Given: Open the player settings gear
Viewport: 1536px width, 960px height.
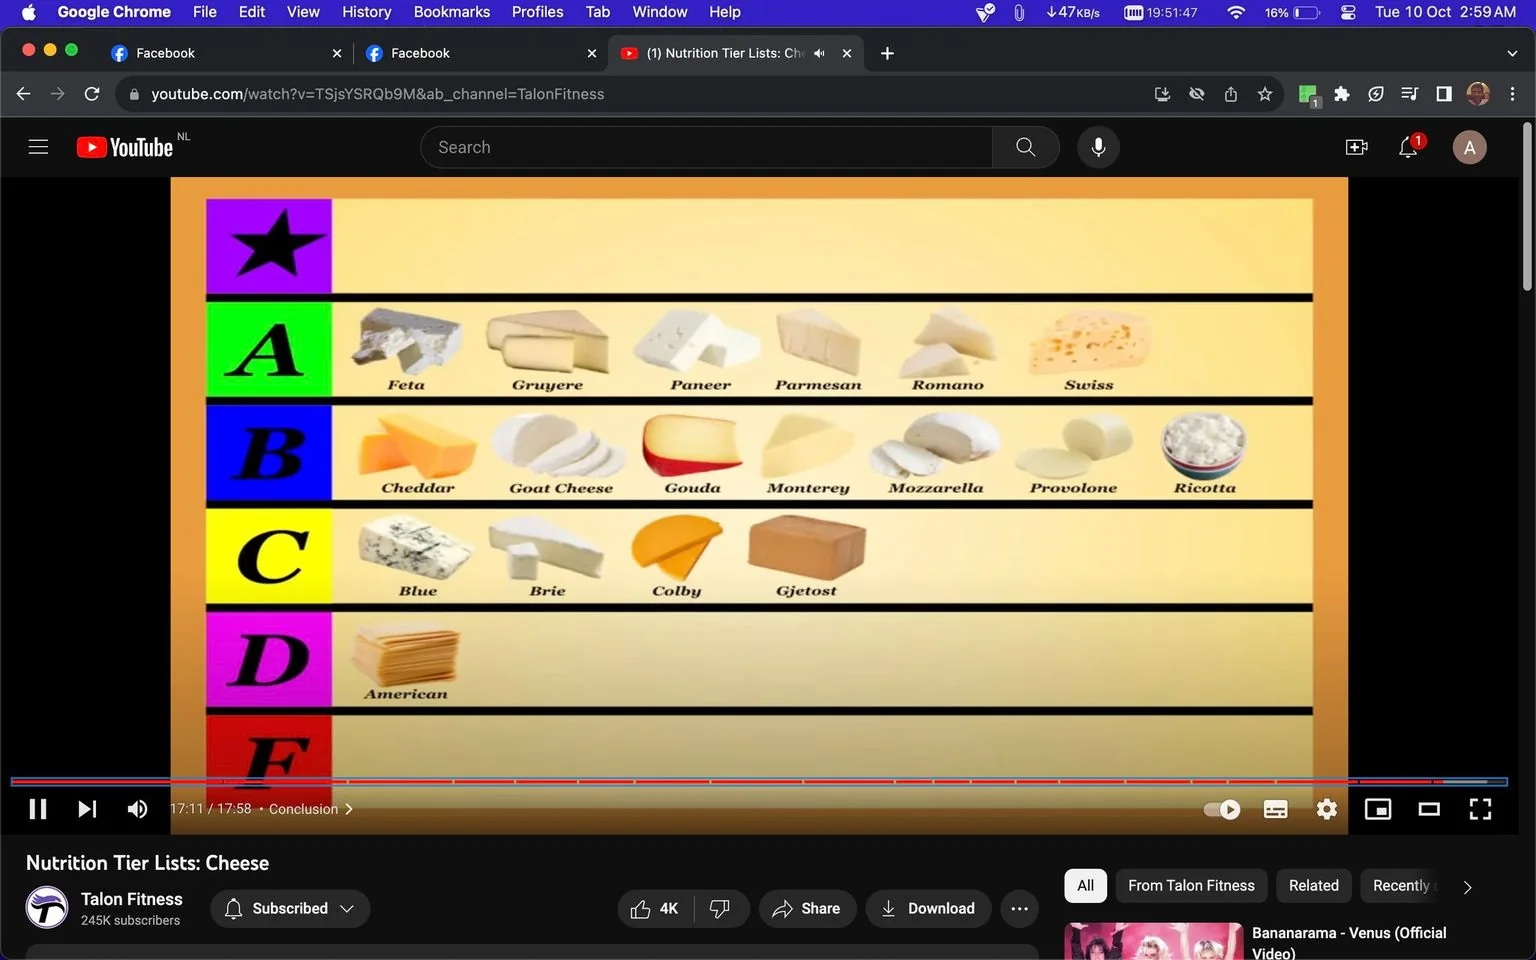Looking at the screenshot, I should (x=1326, y=809).
